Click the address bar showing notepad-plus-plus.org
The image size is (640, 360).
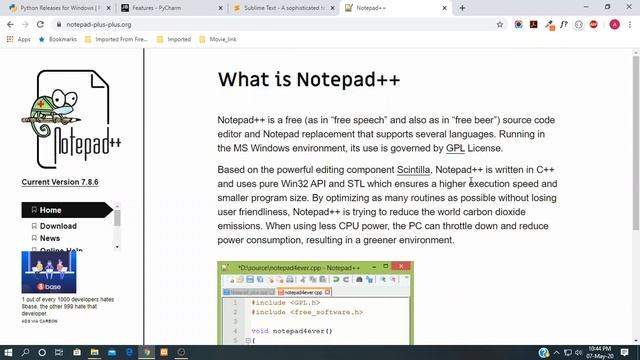click(x=278, y=24)
